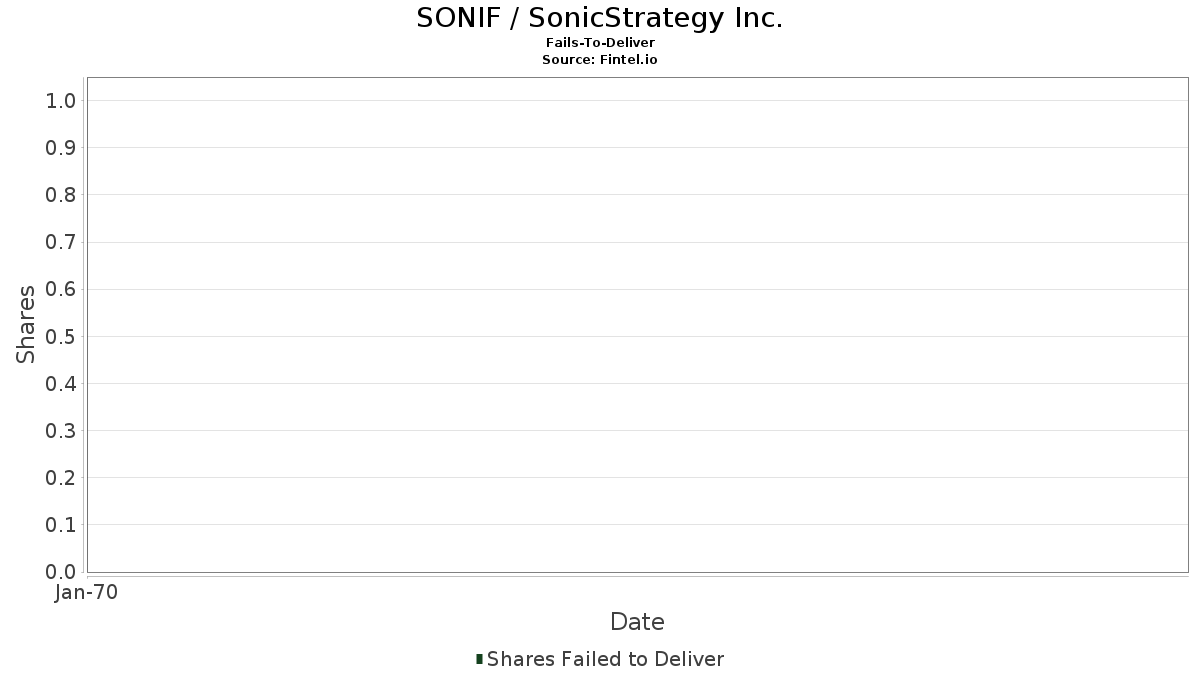Select the 0.6 y-axis tick label

[61, 289]
